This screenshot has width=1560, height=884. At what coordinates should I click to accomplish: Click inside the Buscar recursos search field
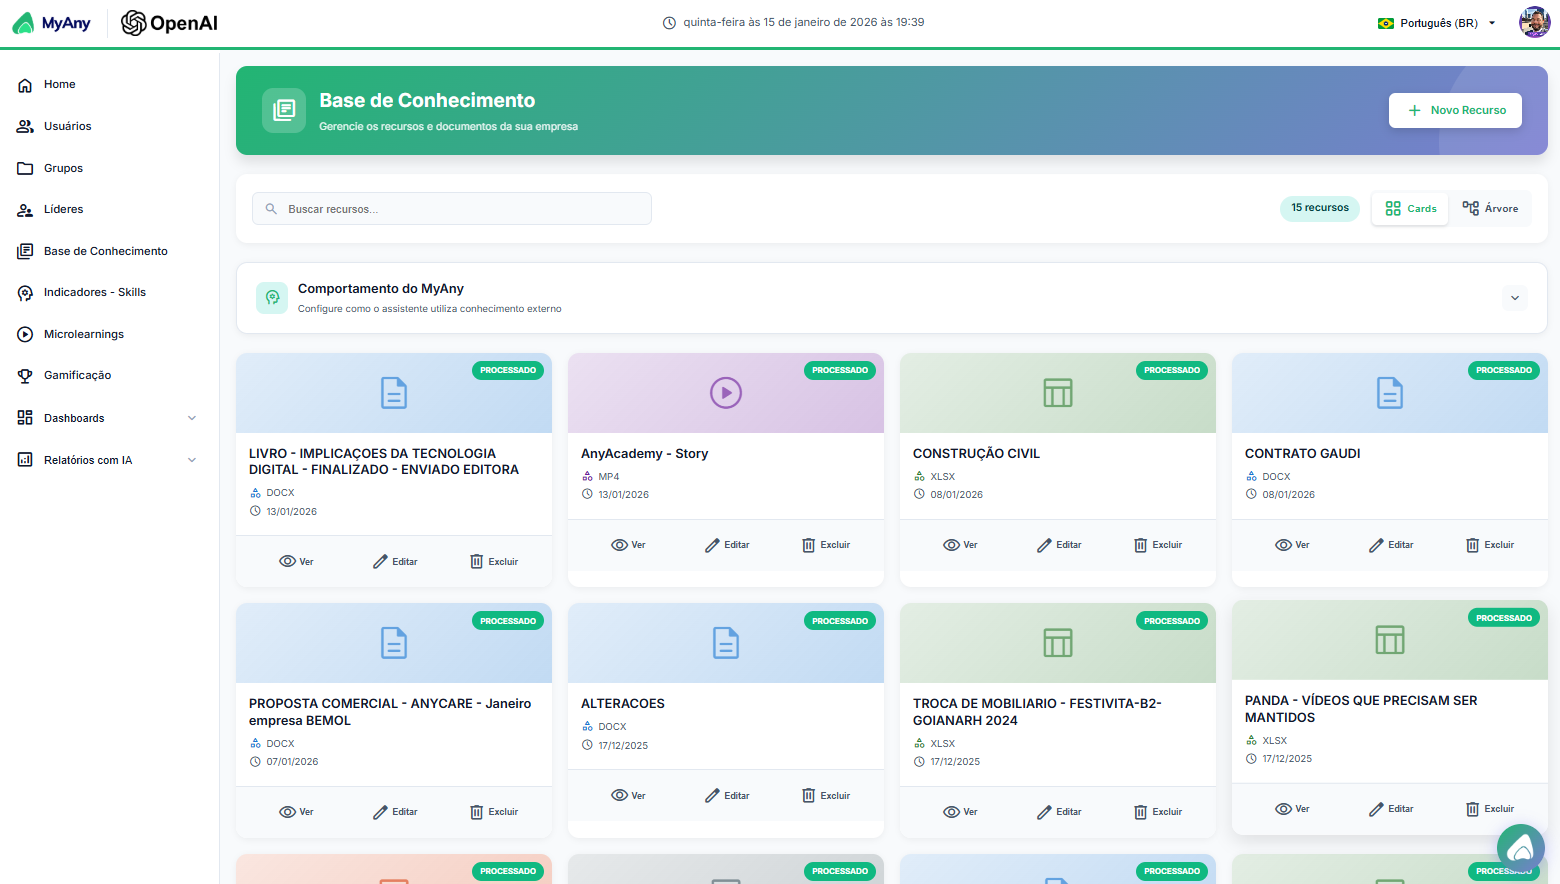pyautogui.click(x=451, y=208)
